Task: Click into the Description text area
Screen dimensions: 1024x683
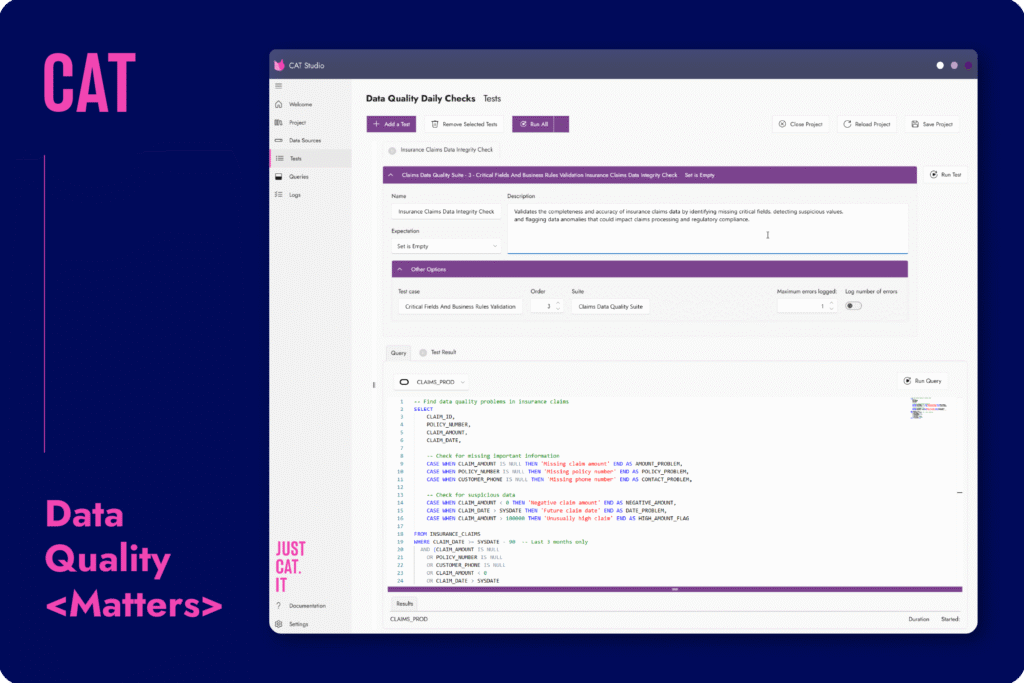Action: coord(707,228)
